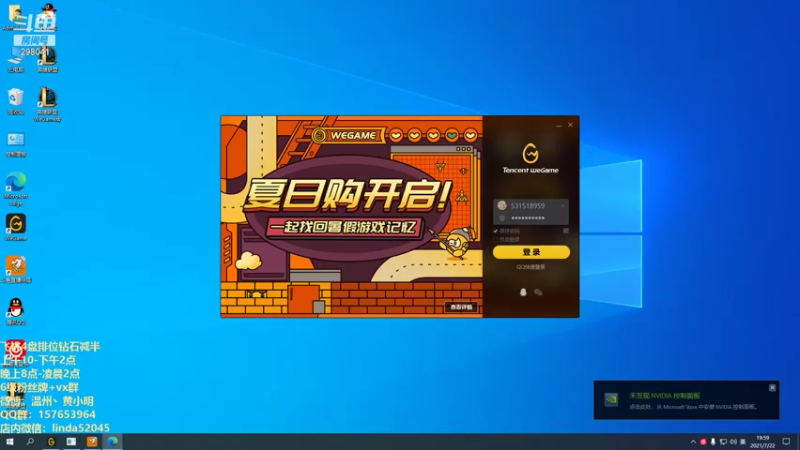
Task: Open QR code login icon beside remember password
Action: click(566, 231)
